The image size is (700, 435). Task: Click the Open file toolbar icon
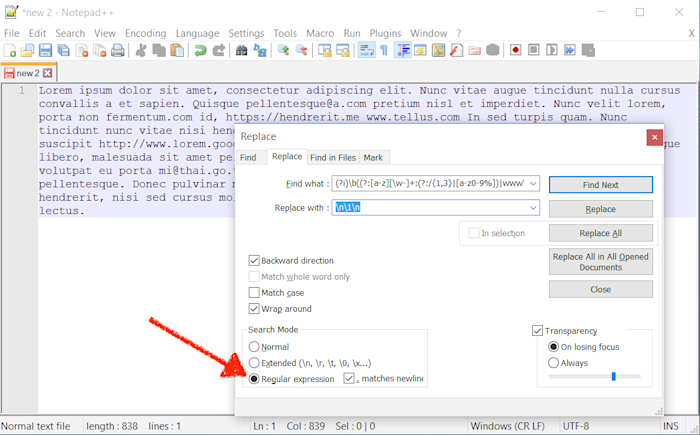pos(27,50)
